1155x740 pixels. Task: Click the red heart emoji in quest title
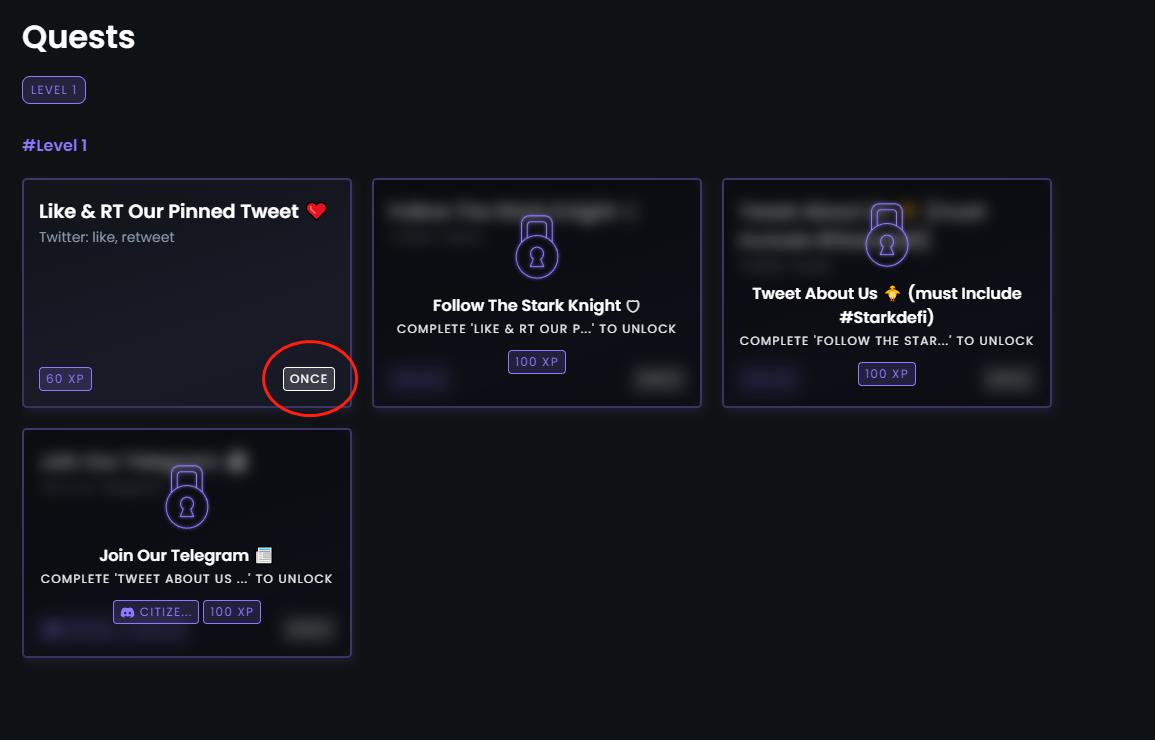pyautogui.click(x=317, y=211)
